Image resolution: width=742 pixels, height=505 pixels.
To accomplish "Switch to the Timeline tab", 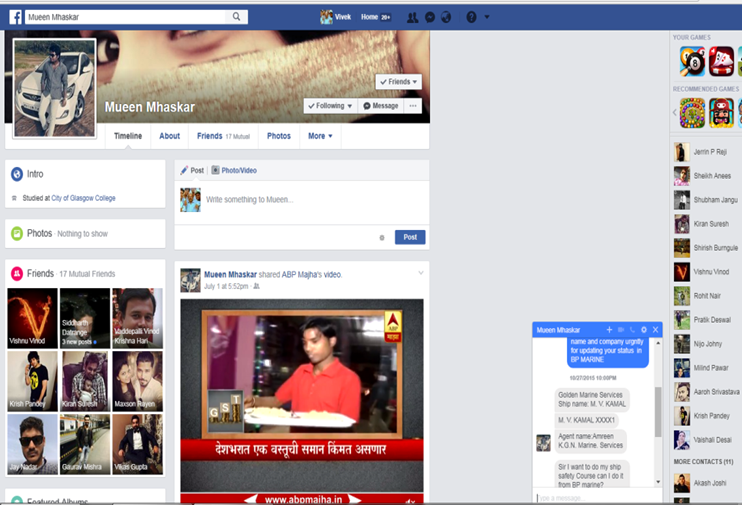I will pos(128,136).
